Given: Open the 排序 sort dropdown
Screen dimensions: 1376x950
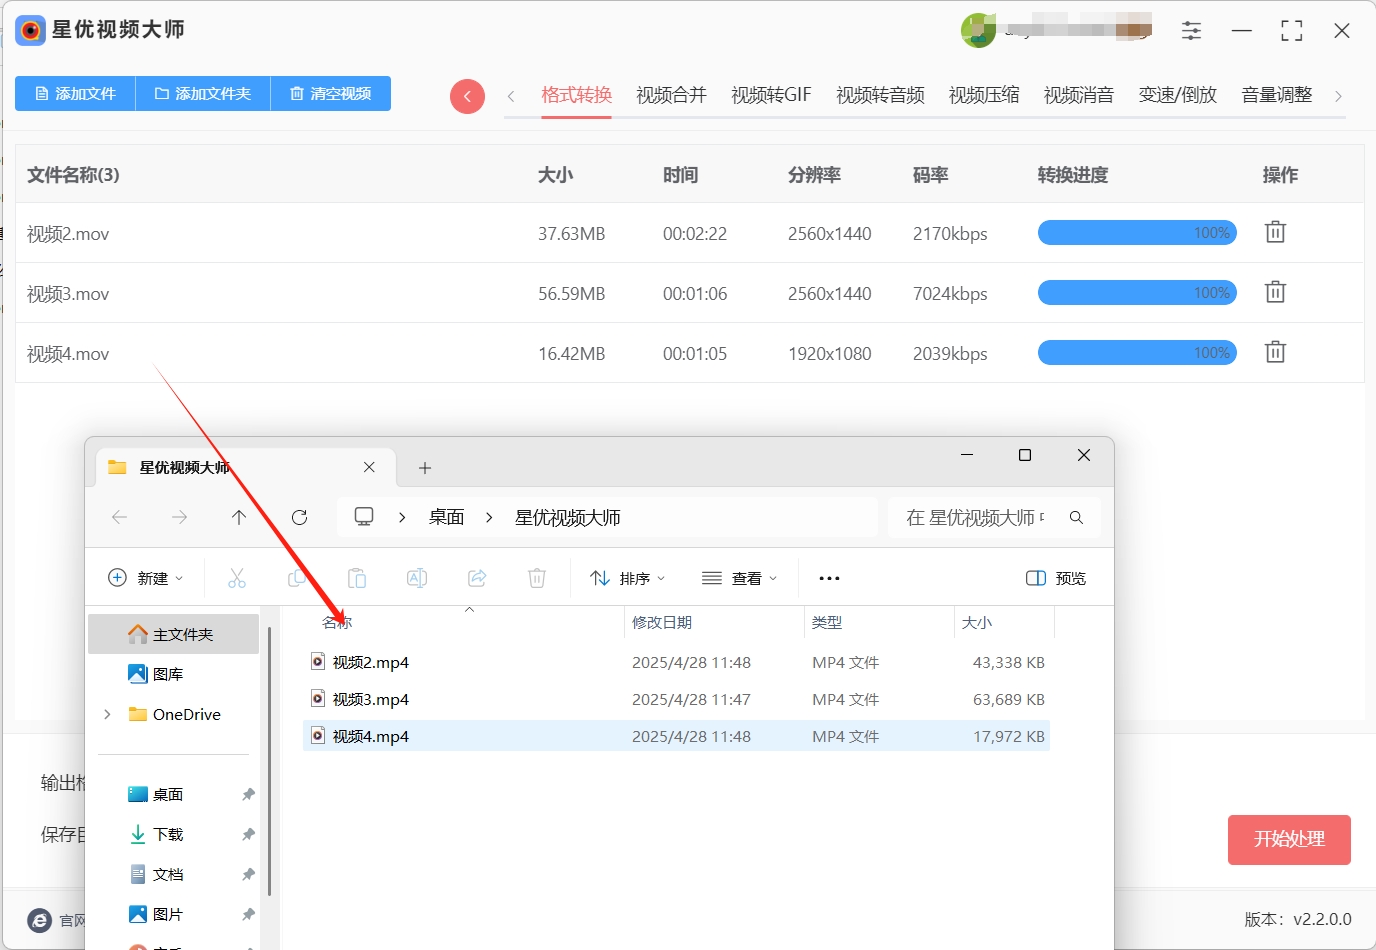Looking at the screenshot, I should click(x=628, y=578).
